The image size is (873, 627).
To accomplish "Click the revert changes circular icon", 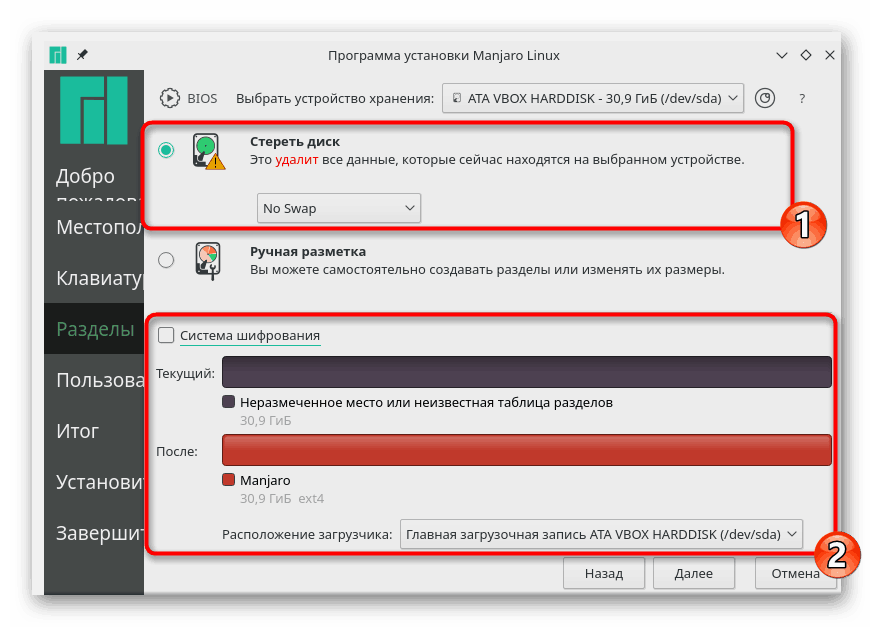I will tap(765, 99).
